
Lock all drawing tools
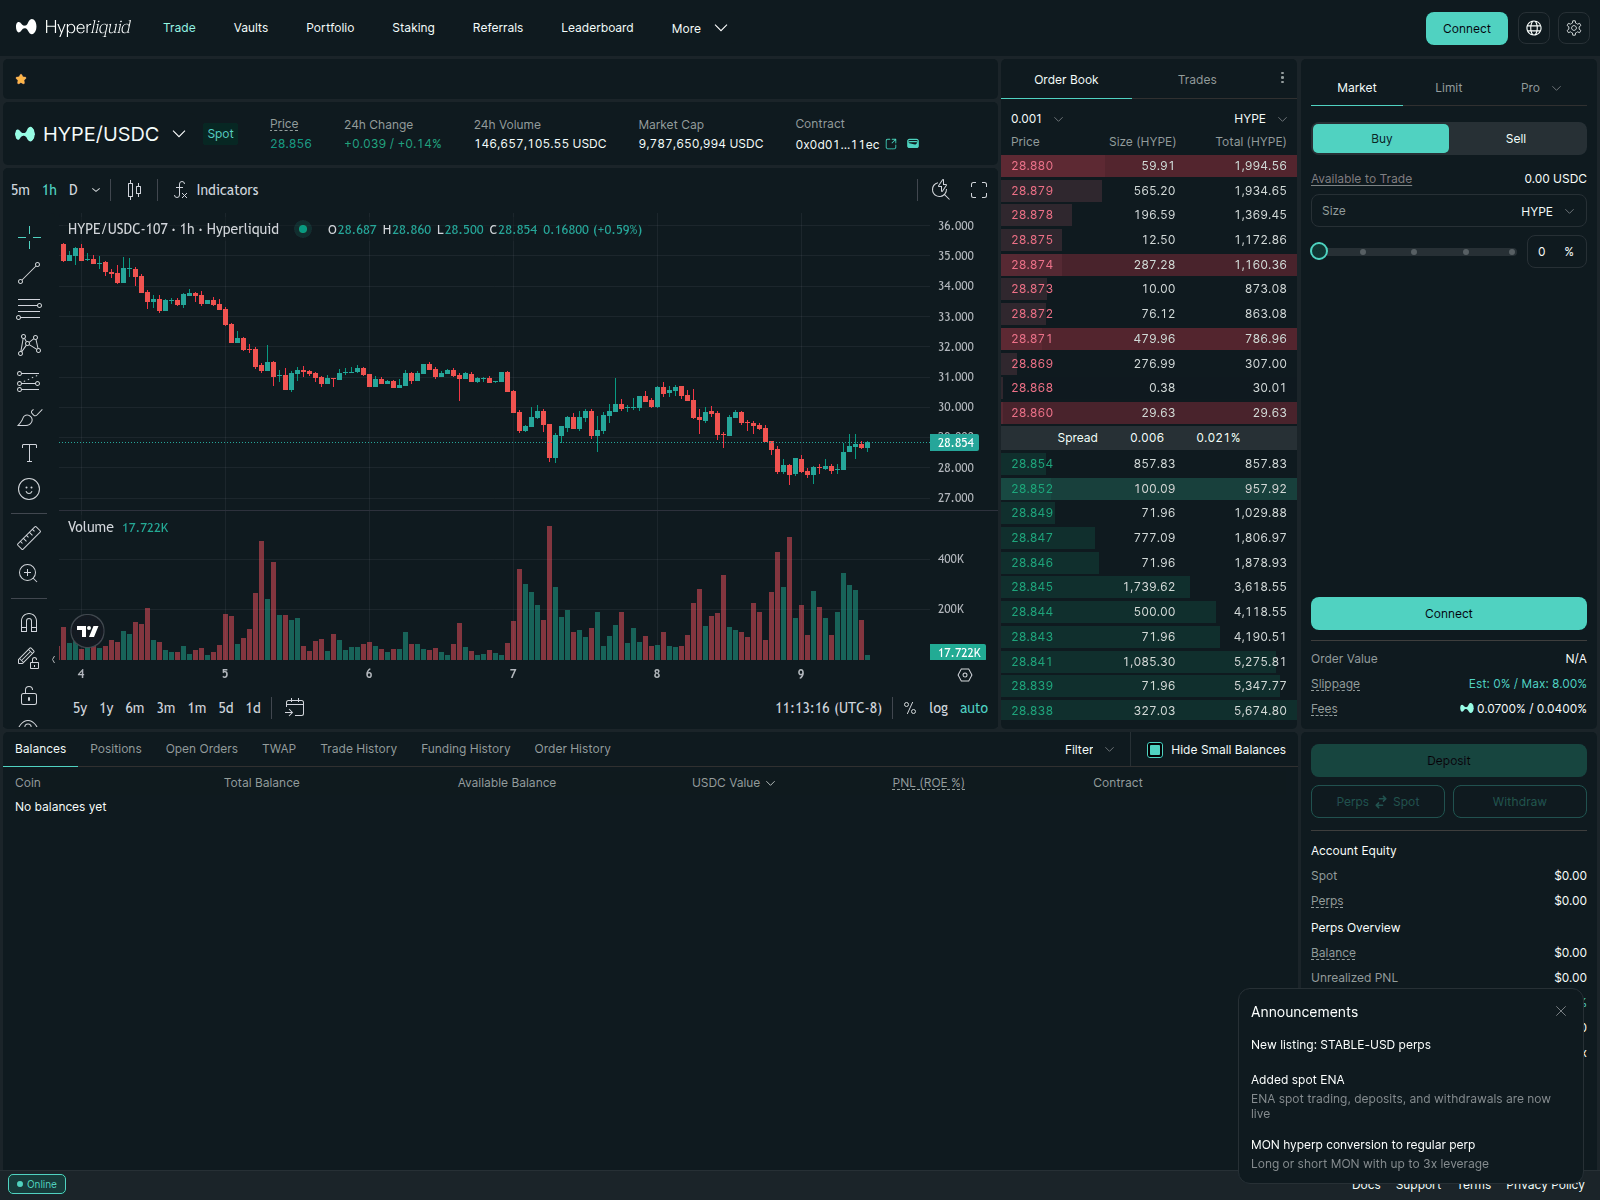[x=29, y=695]
